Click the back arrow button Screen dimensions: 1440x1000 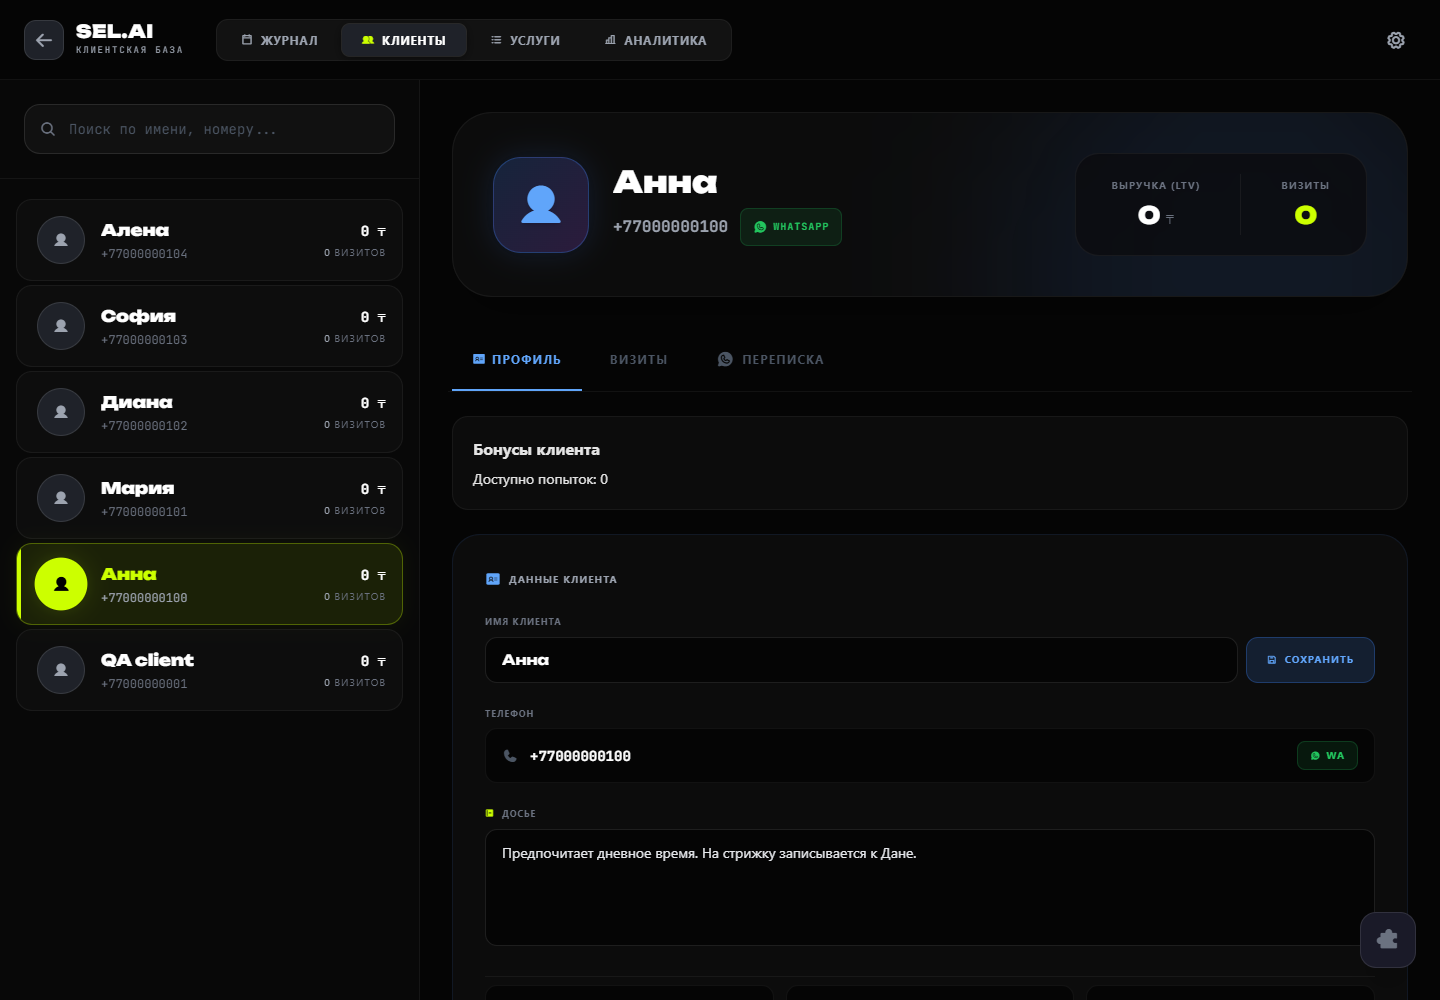pos(44,40)
